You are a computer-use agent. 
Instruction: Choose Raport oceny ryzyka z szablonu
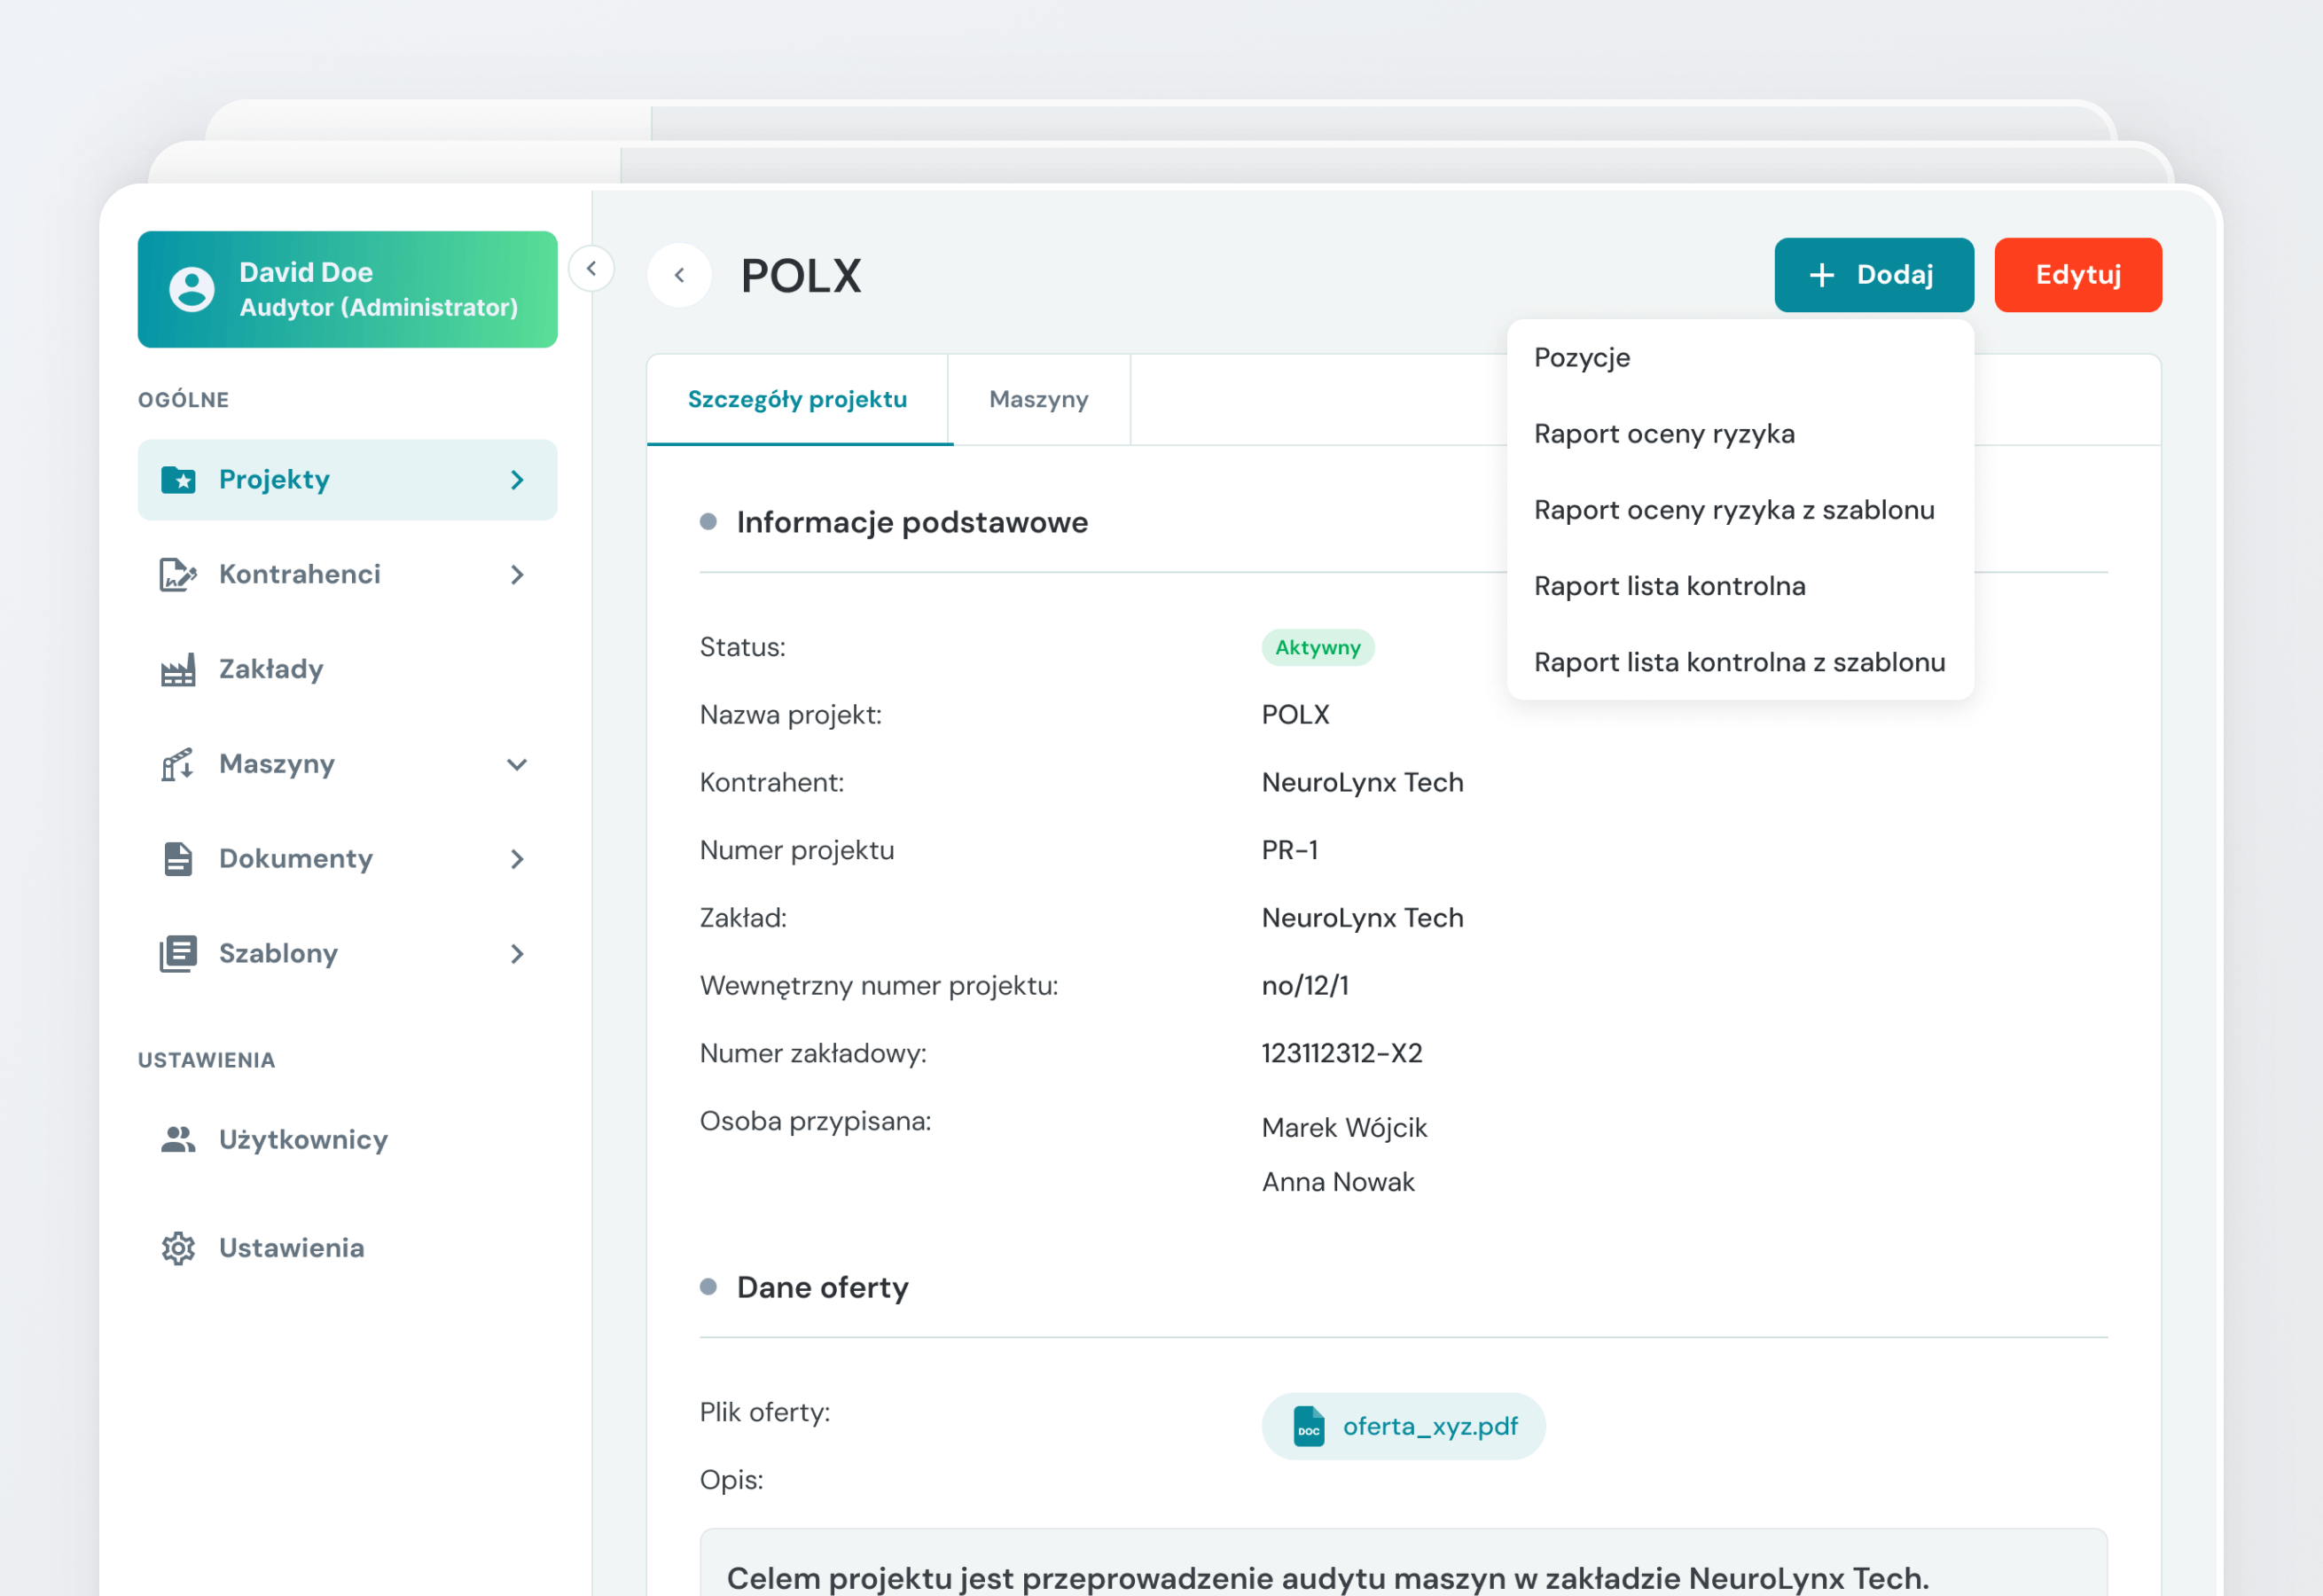(x=1740, y=510)
